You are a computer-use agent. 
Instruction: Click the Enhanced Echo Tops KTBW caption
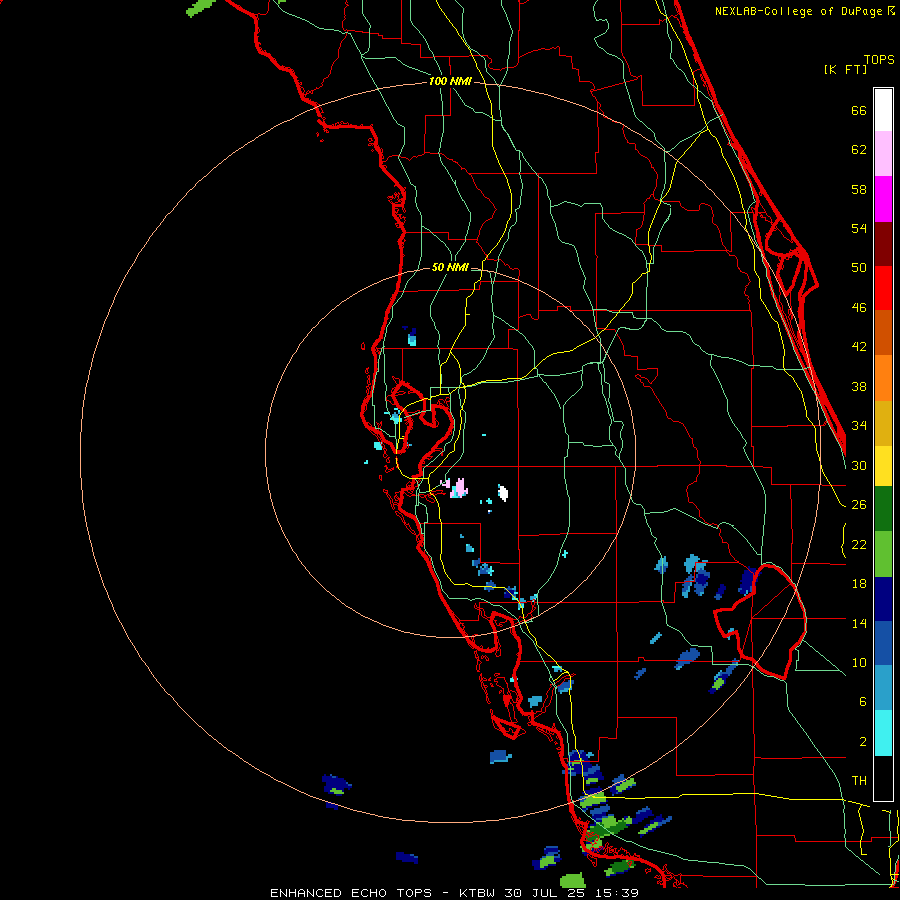[454, 893]
